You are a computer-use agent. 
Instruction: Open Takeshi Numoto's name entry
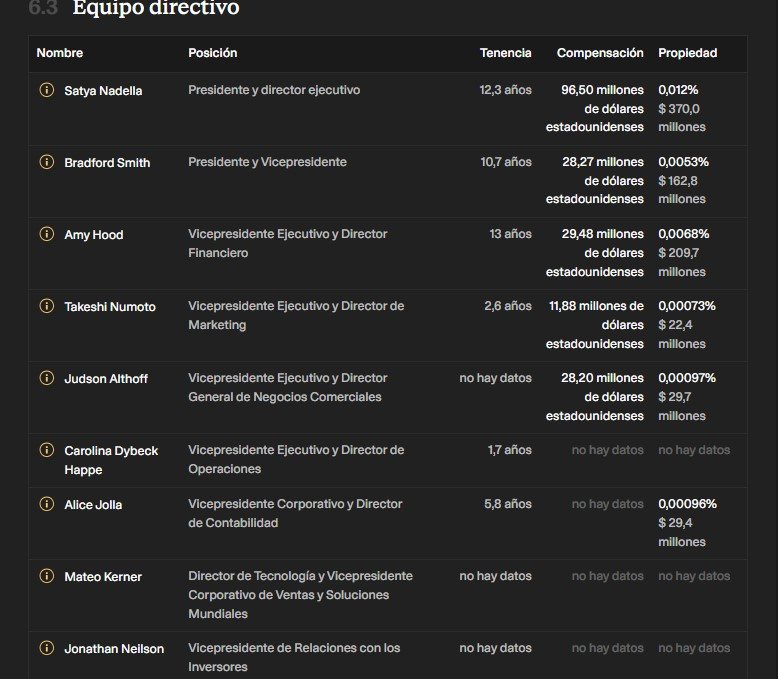click(110, 307)
